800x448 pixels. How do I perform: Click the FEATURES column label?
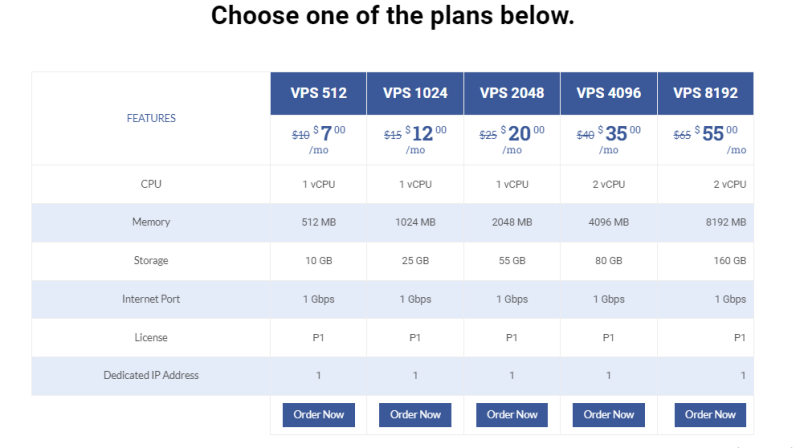[151, 118]
